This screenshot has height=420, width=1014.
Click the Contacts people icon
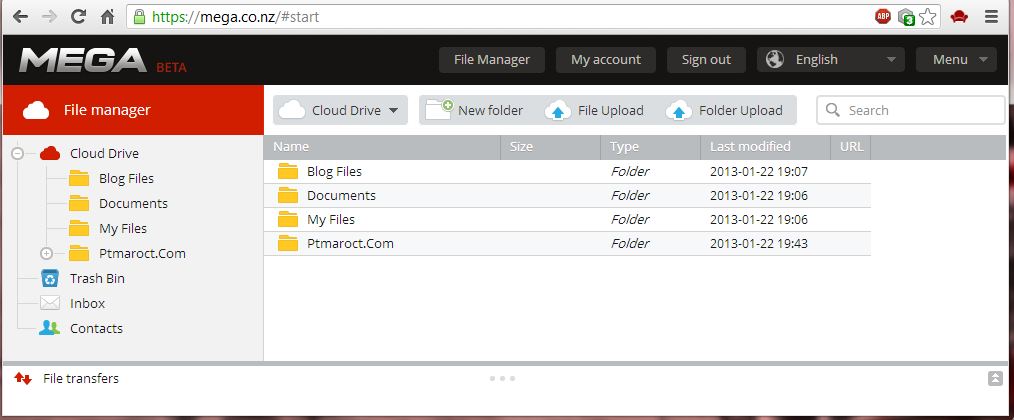(x=50, y=328)
